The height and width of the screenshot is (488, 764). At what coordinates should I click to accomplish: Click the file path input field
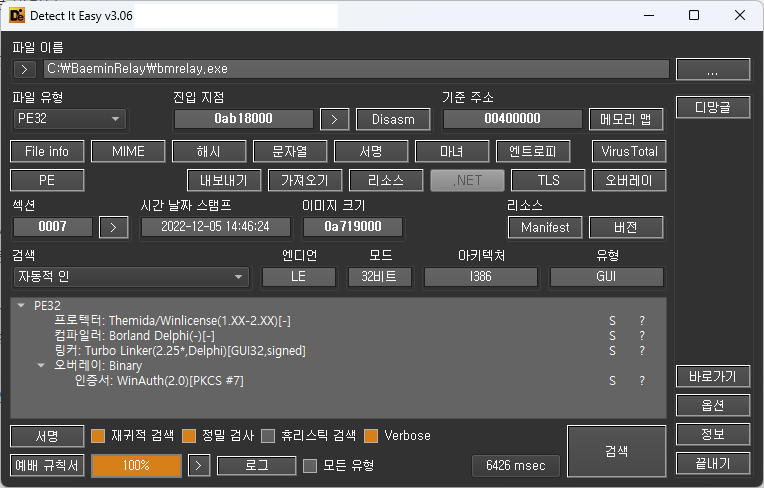click(x=356, y=69)
